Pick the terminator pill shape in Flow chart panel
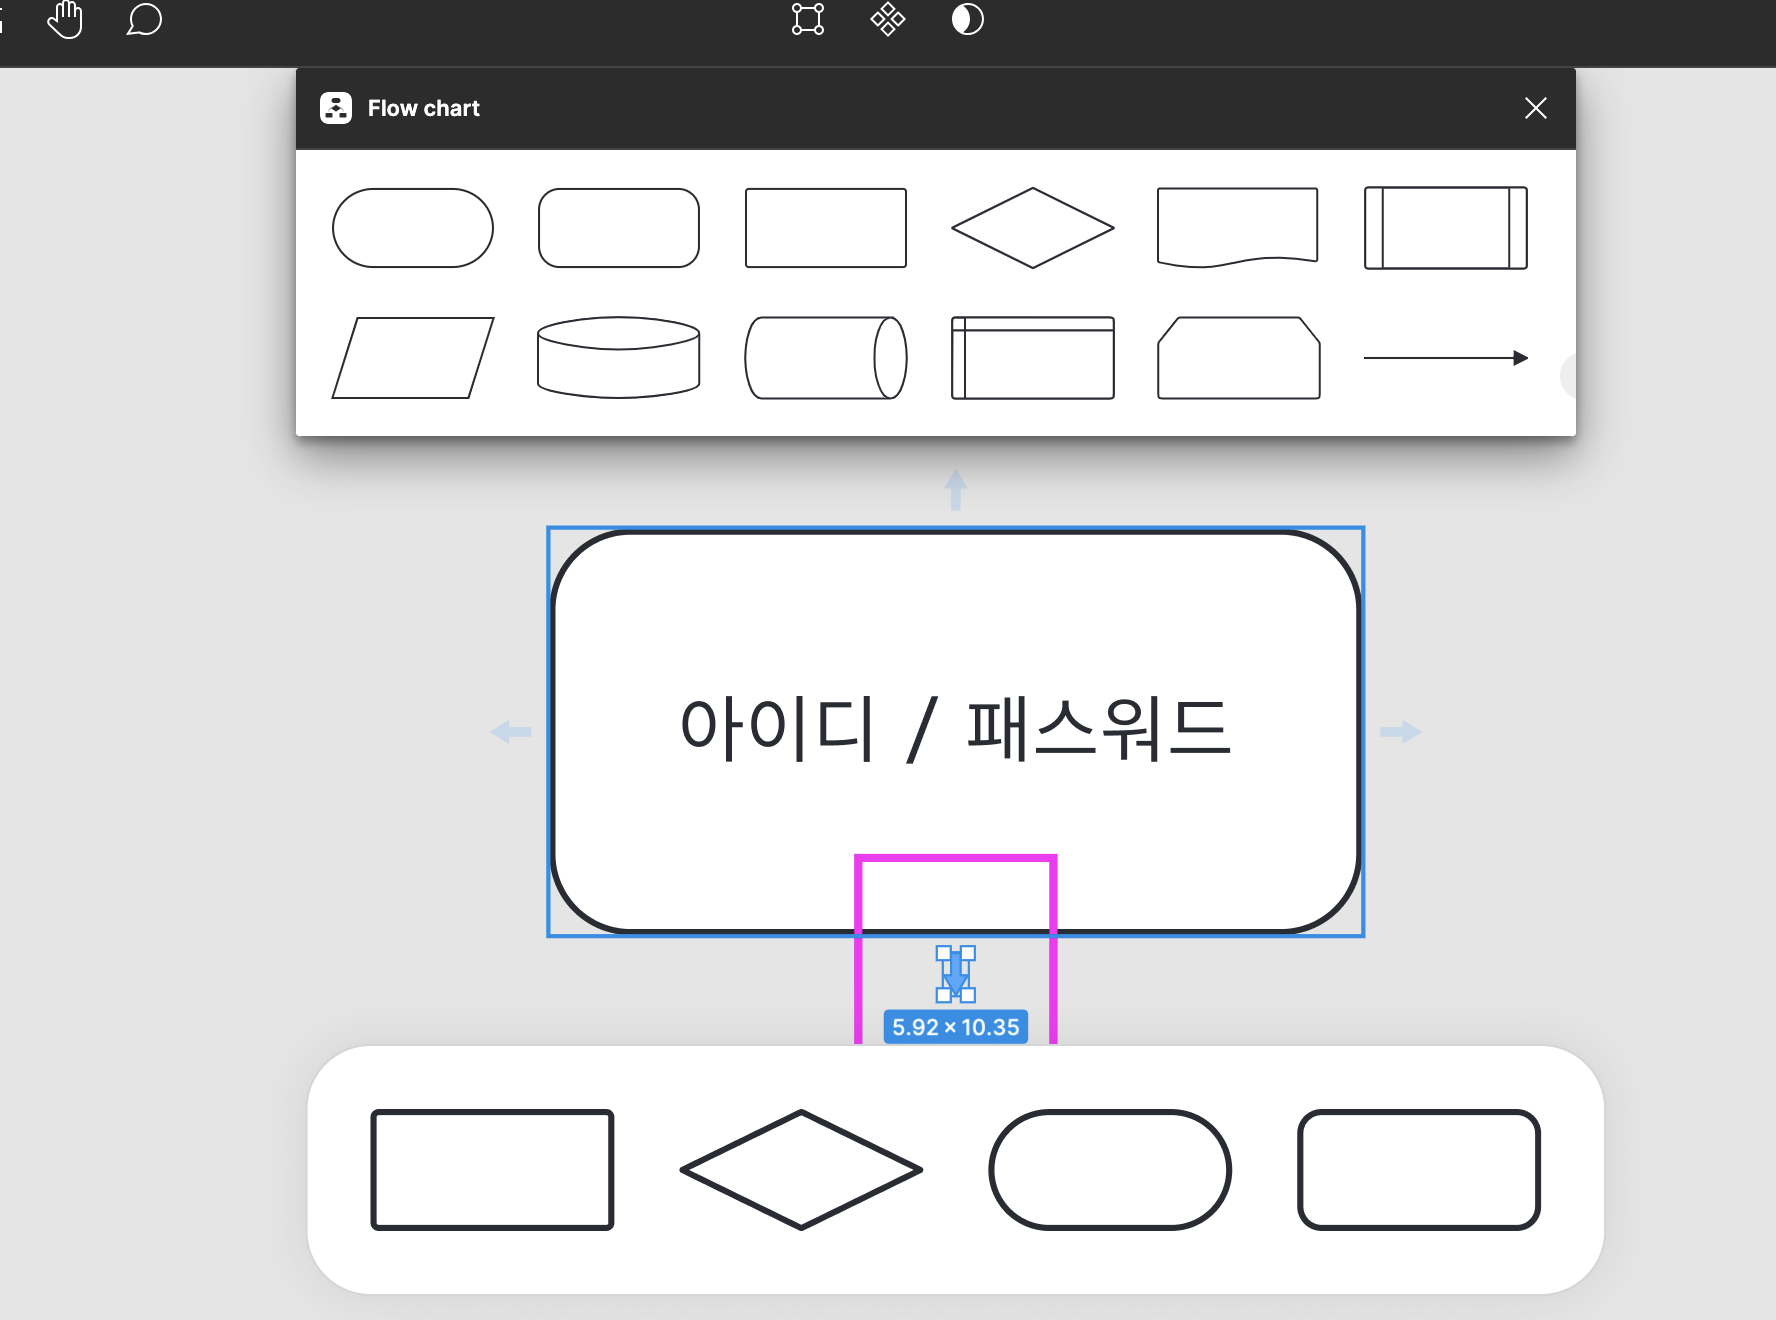Screen dimensions: 1776x1320 coord(413,228)
